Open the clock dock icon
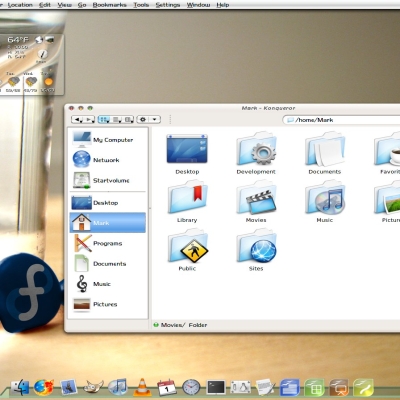Screen dimensions: 400x400 tap(191, 388)
